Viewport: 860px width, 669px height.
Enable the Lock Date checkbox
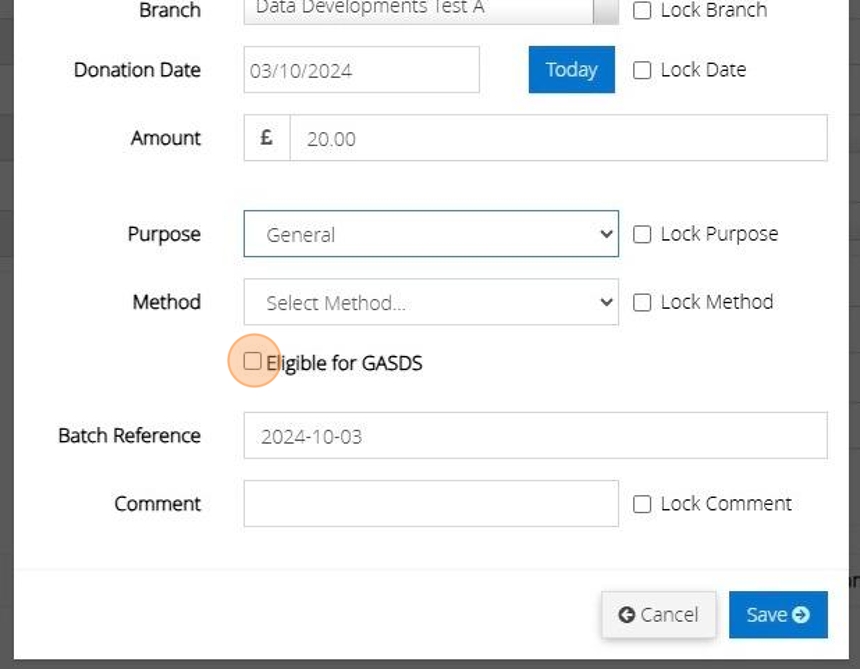click(642, 70)
